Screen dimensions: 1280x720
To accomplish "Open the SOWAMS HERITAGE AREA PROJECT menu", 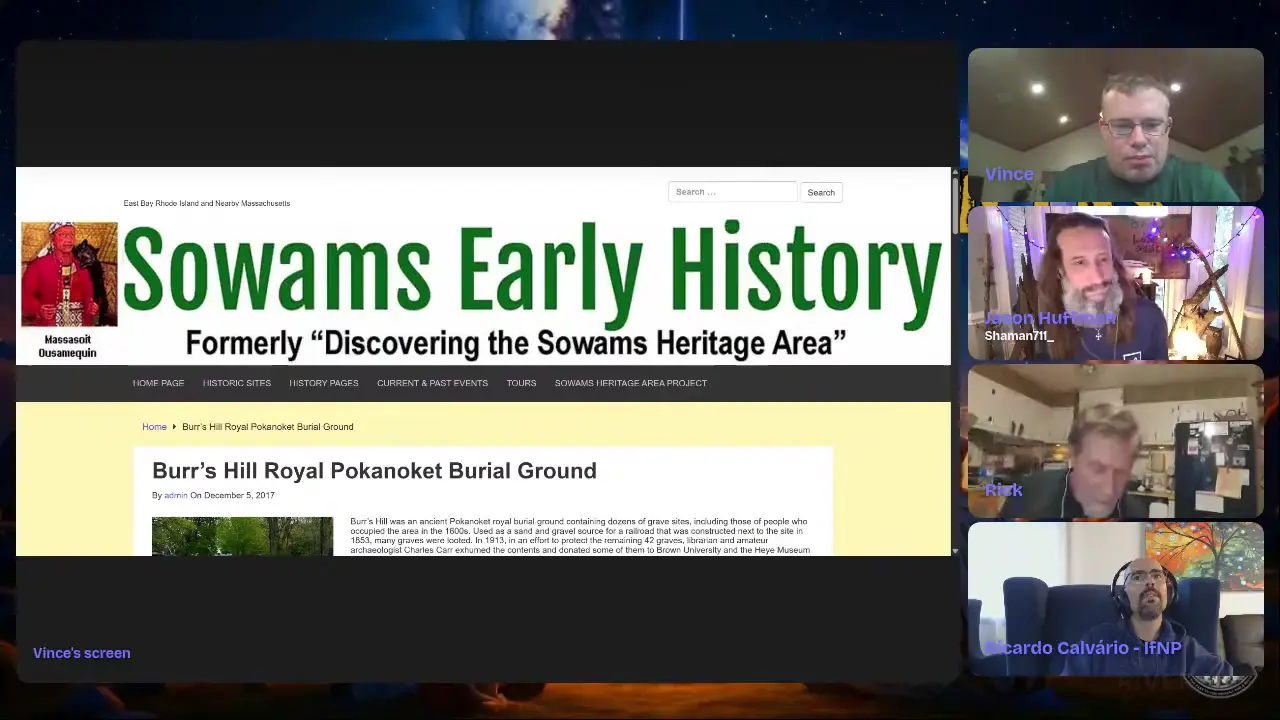I will coord(631,383).
